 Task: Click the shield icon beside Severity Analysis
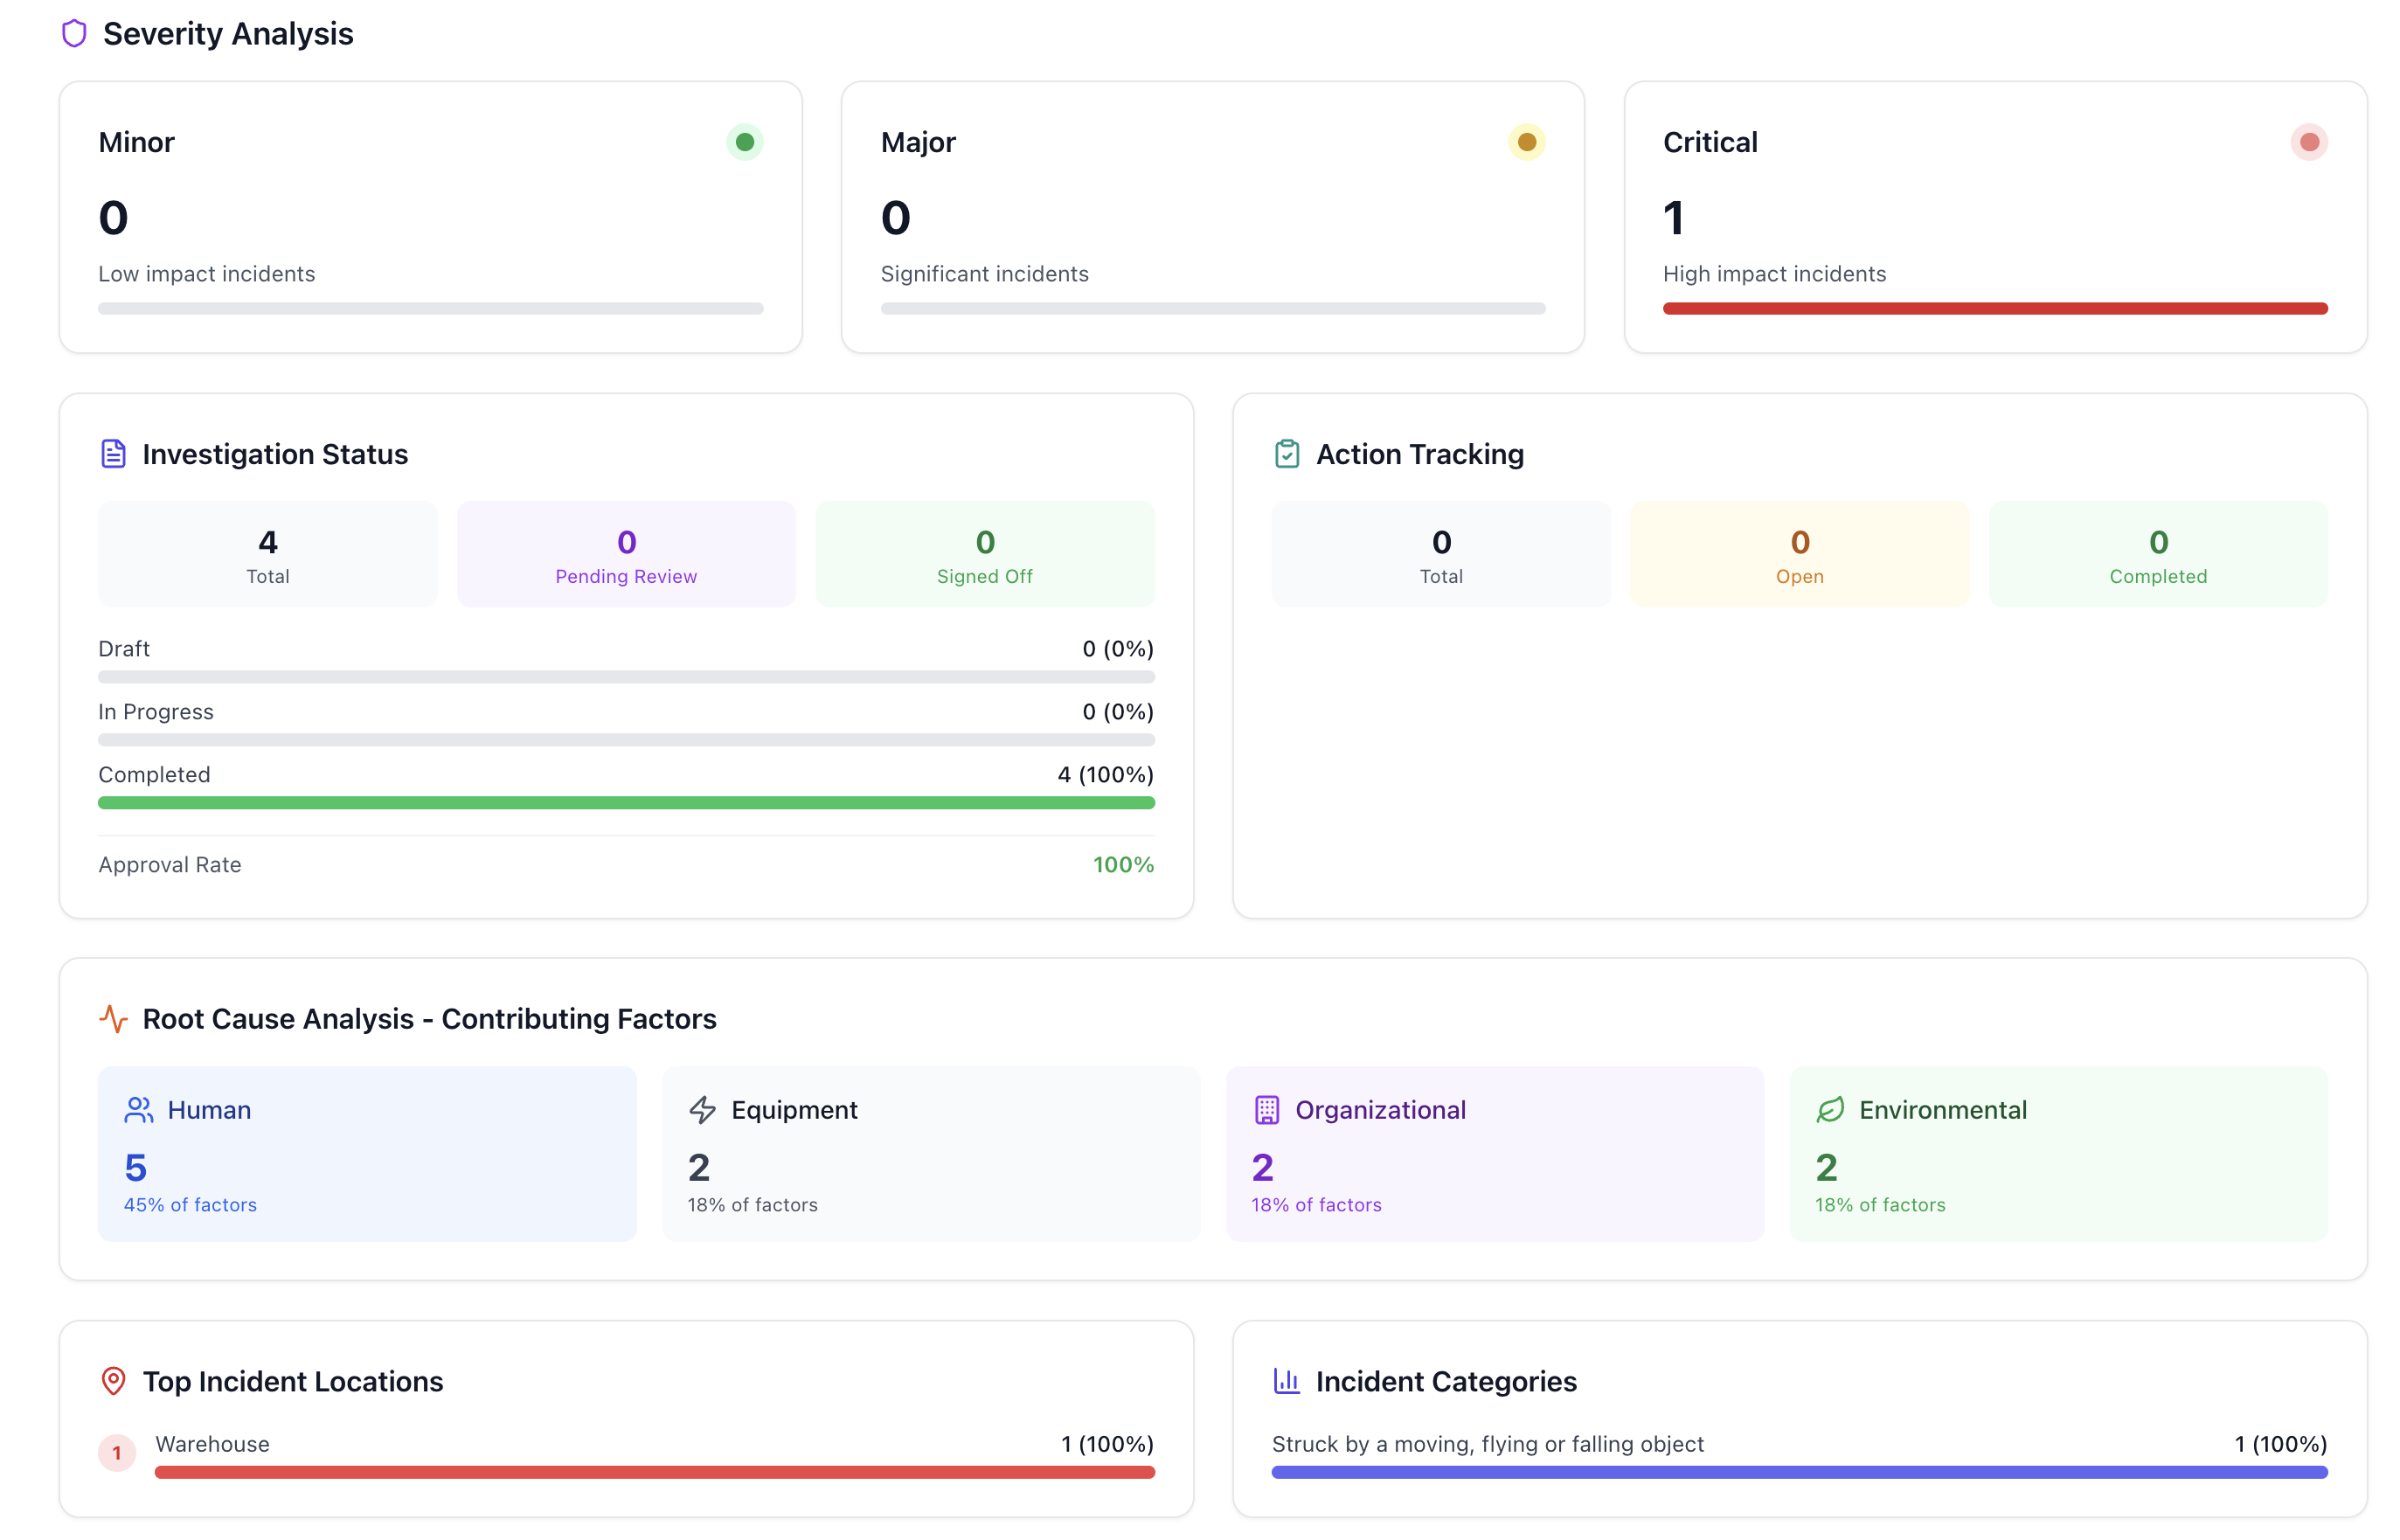[x=74, y=33]
